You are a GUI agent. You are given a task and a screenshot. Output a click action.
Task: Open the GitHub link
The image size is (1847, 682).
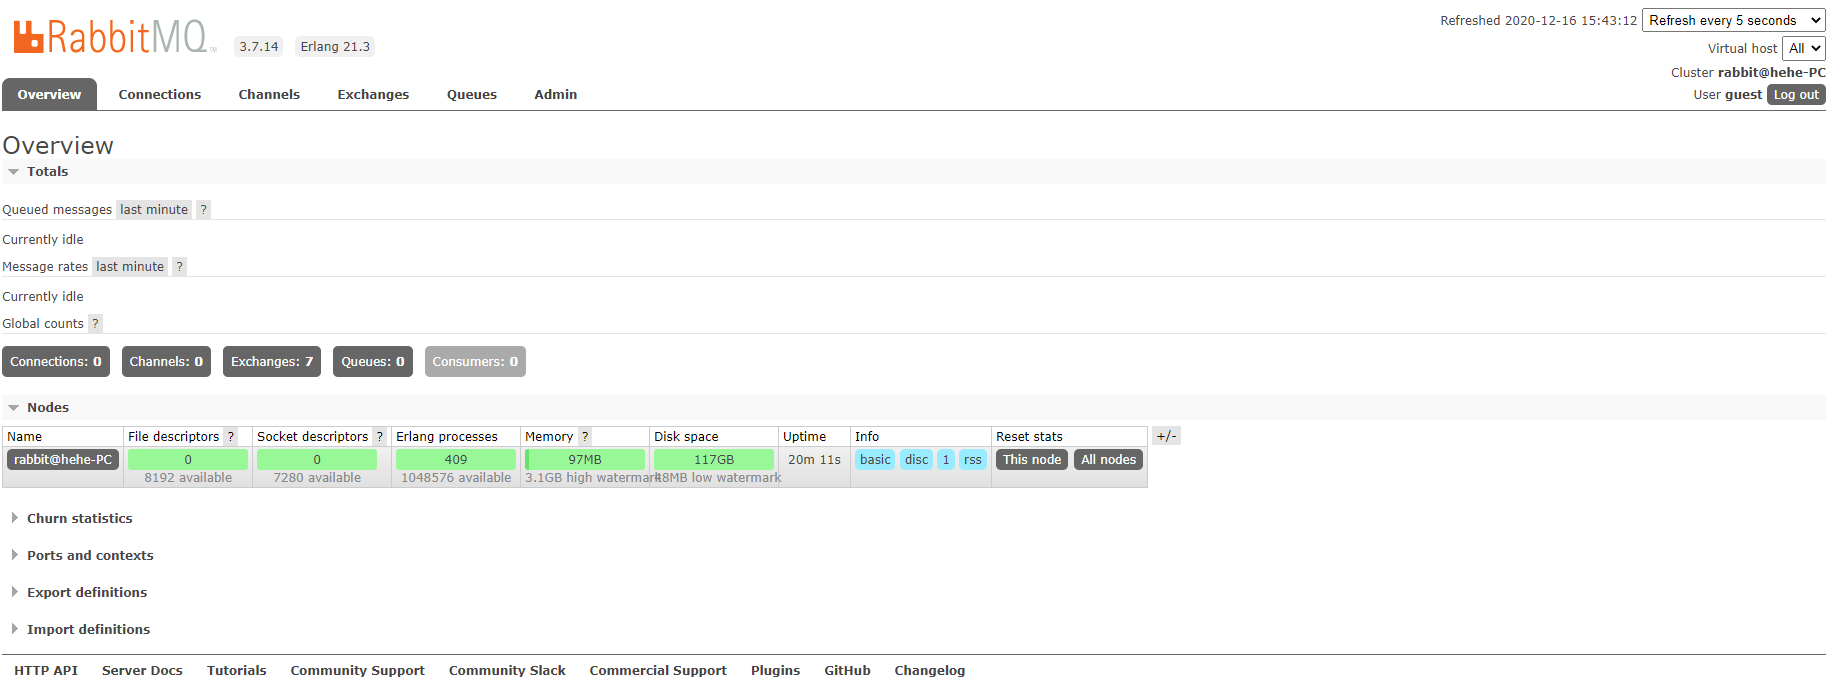847,670
